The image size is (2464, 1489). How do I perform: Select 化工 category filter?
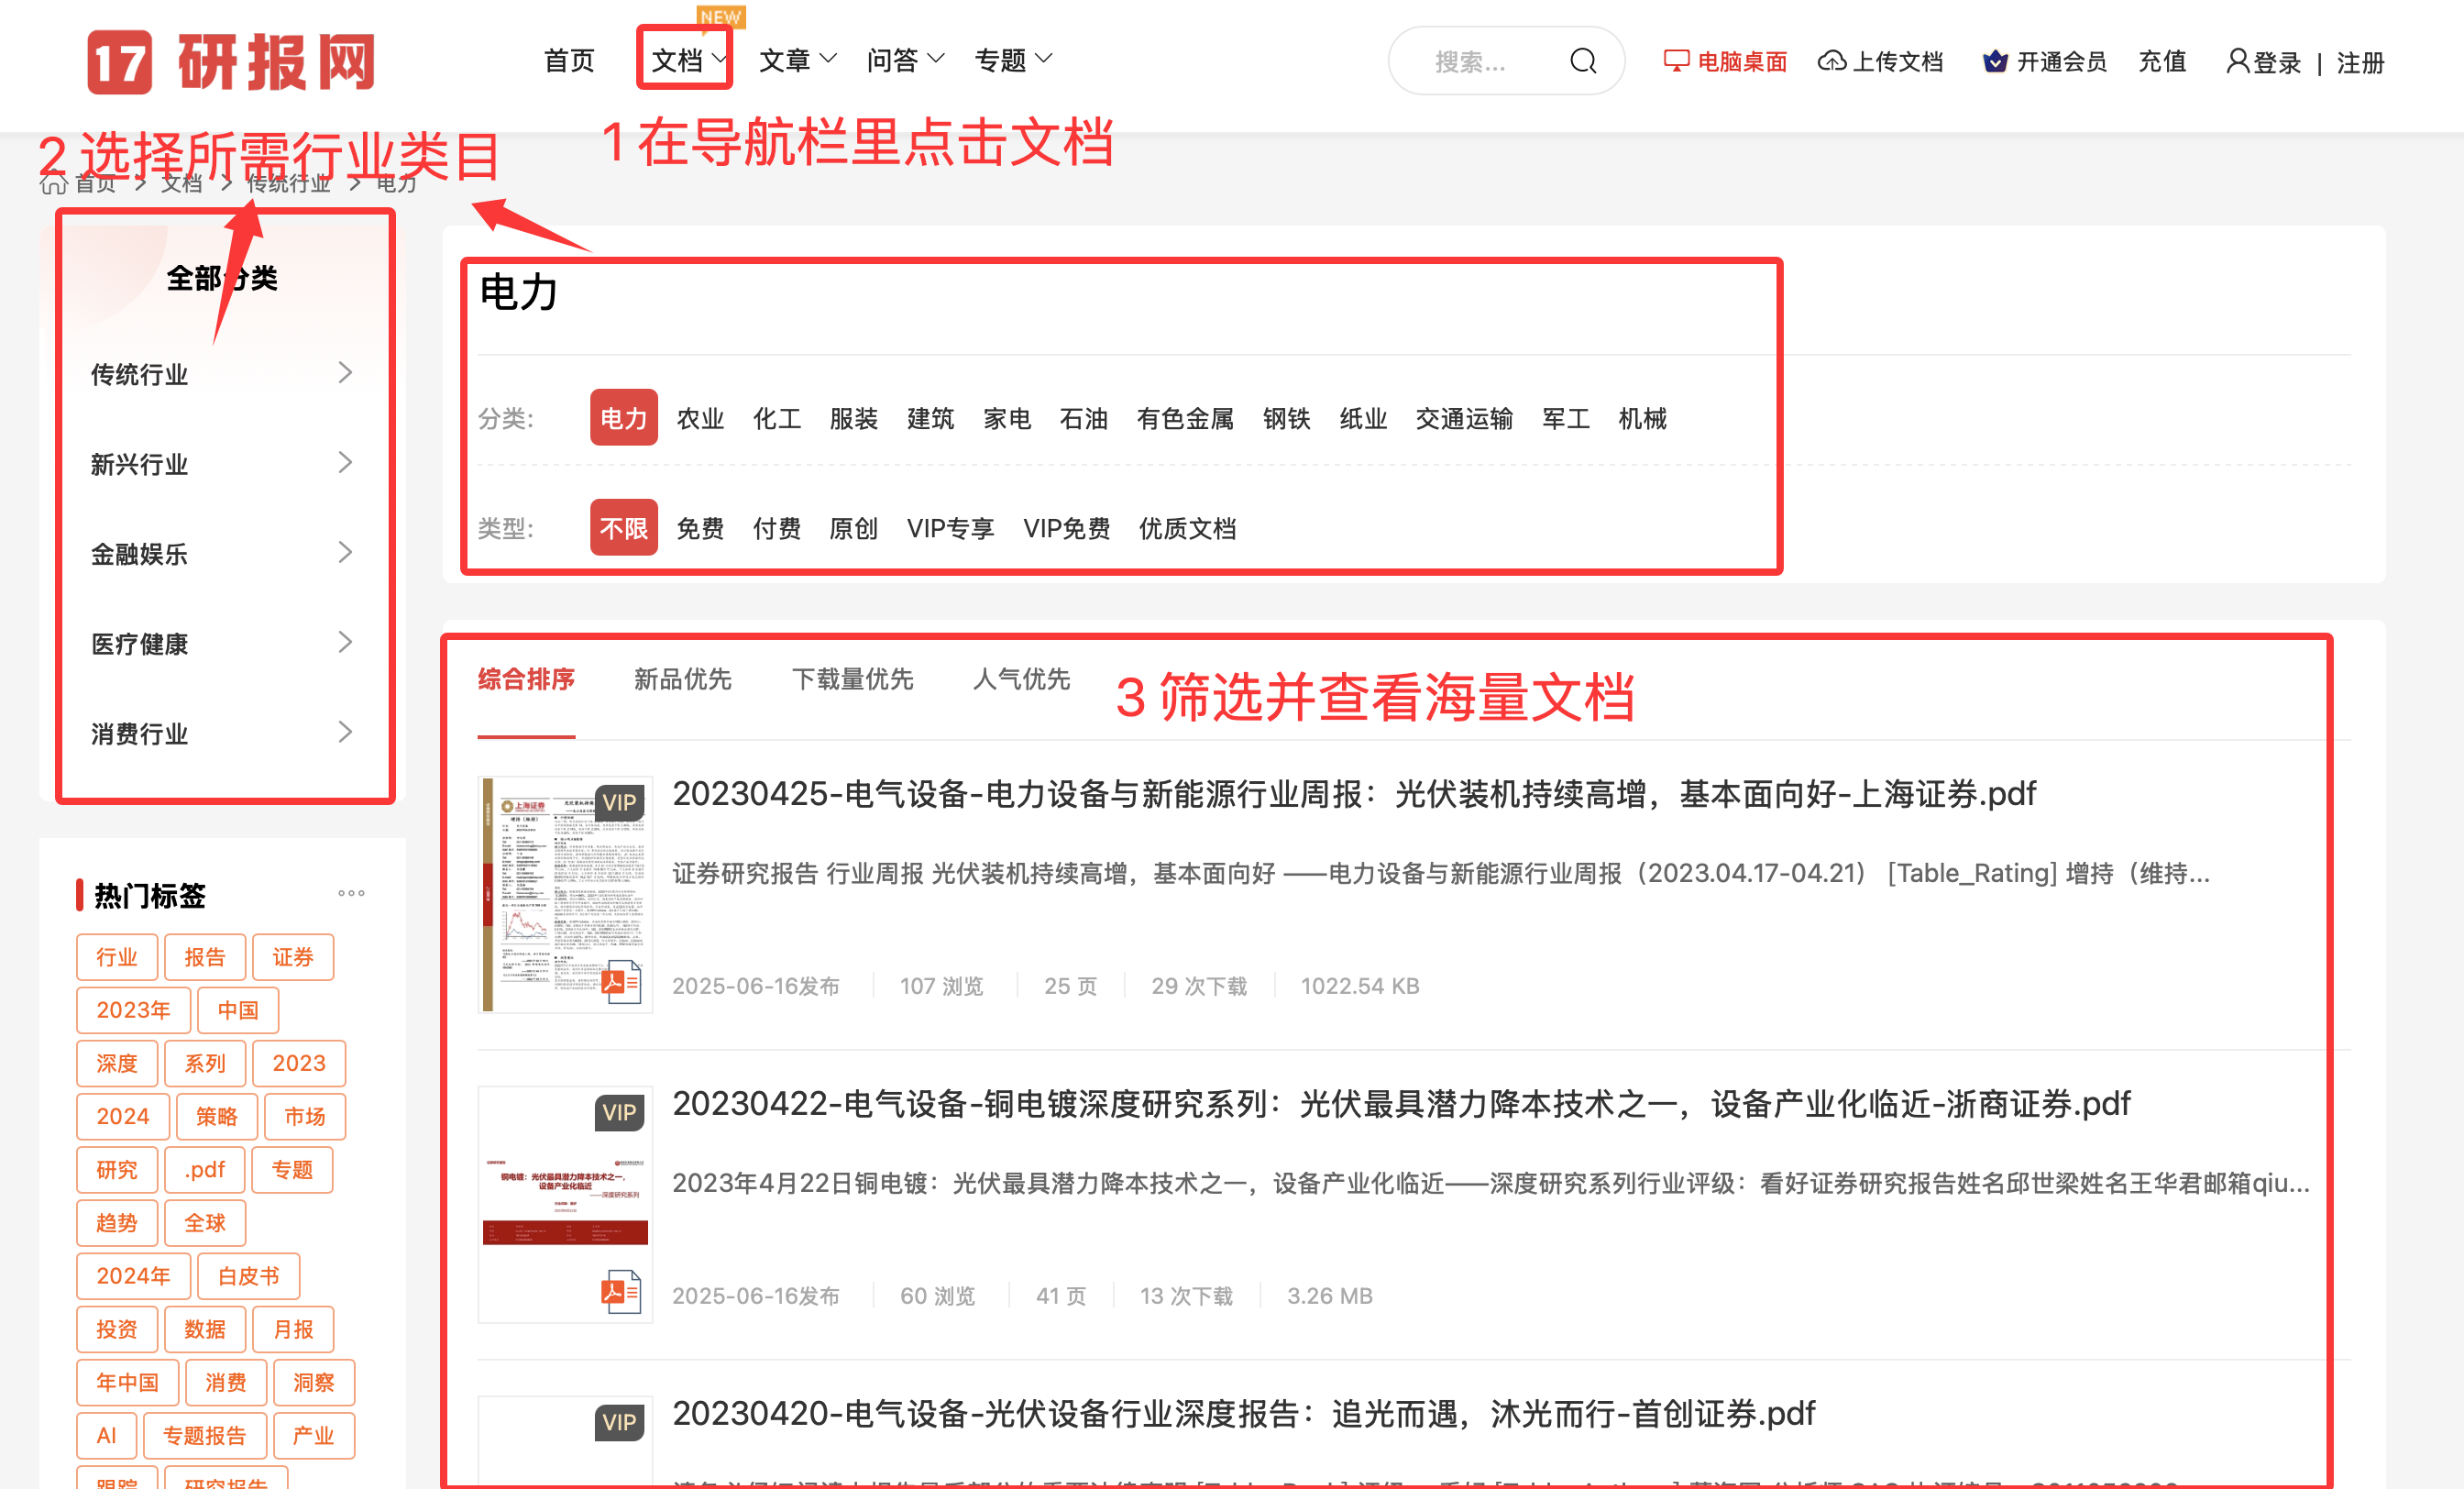click(x=777, y=418)
